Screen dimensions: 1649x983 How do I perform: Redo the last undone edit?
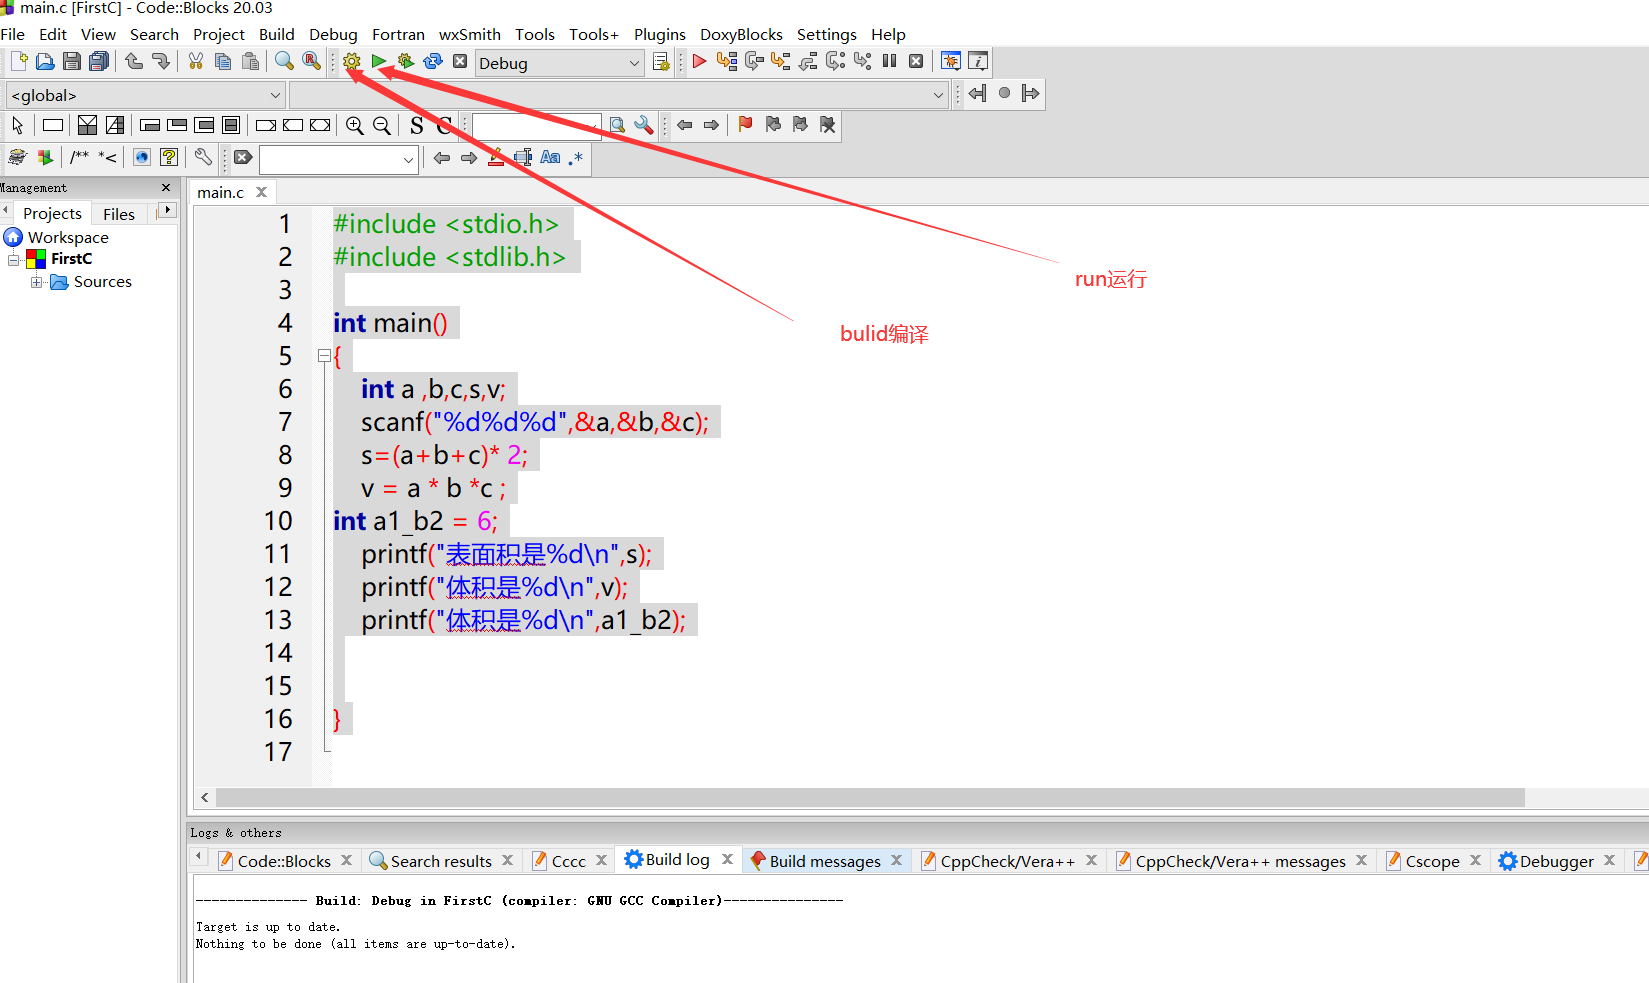coord(161,62)
